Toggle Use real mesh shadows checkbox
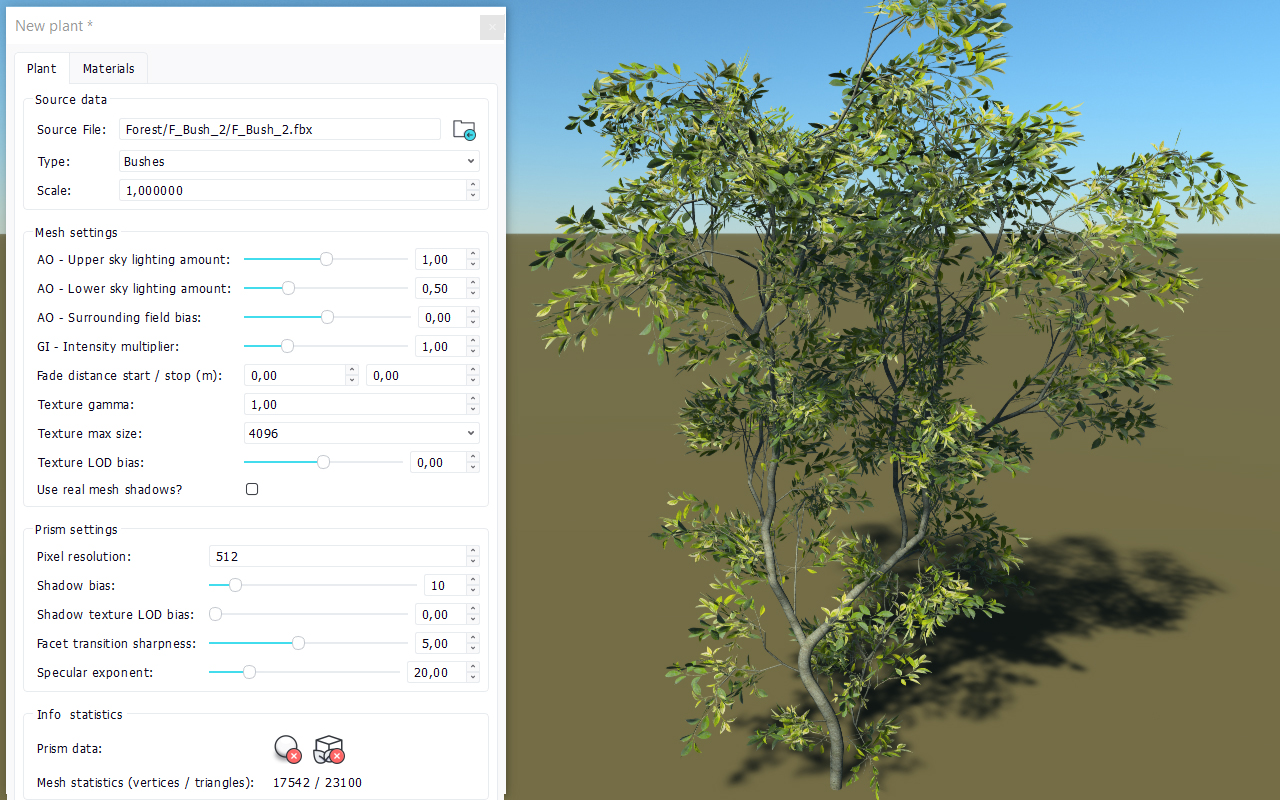This screenshot has width=1280, height=800. click(x=252, y=490)
